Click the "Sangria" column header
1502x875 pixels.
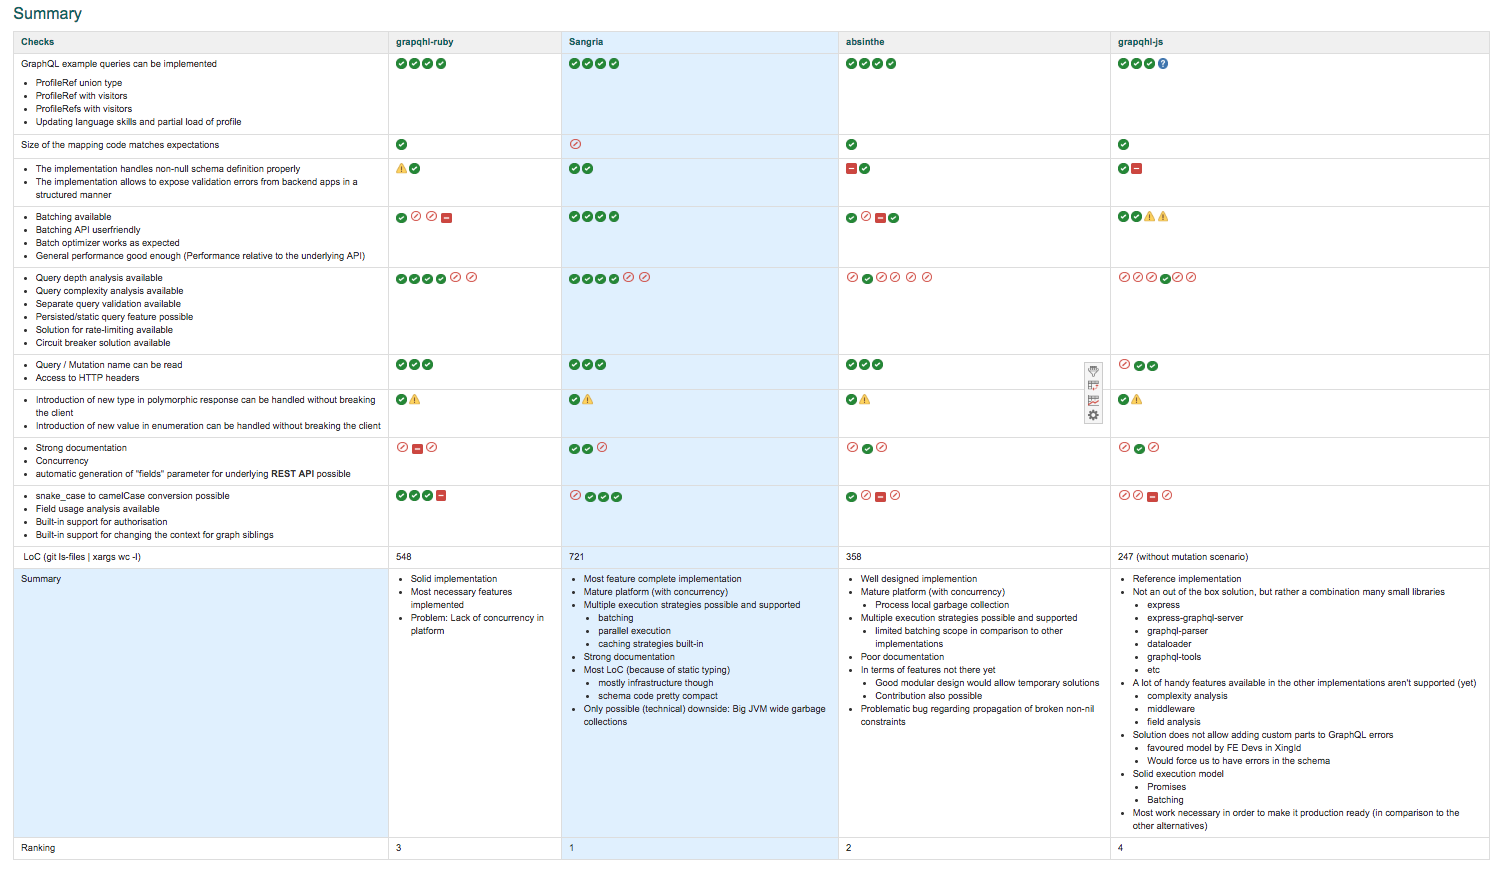(586, 42)
